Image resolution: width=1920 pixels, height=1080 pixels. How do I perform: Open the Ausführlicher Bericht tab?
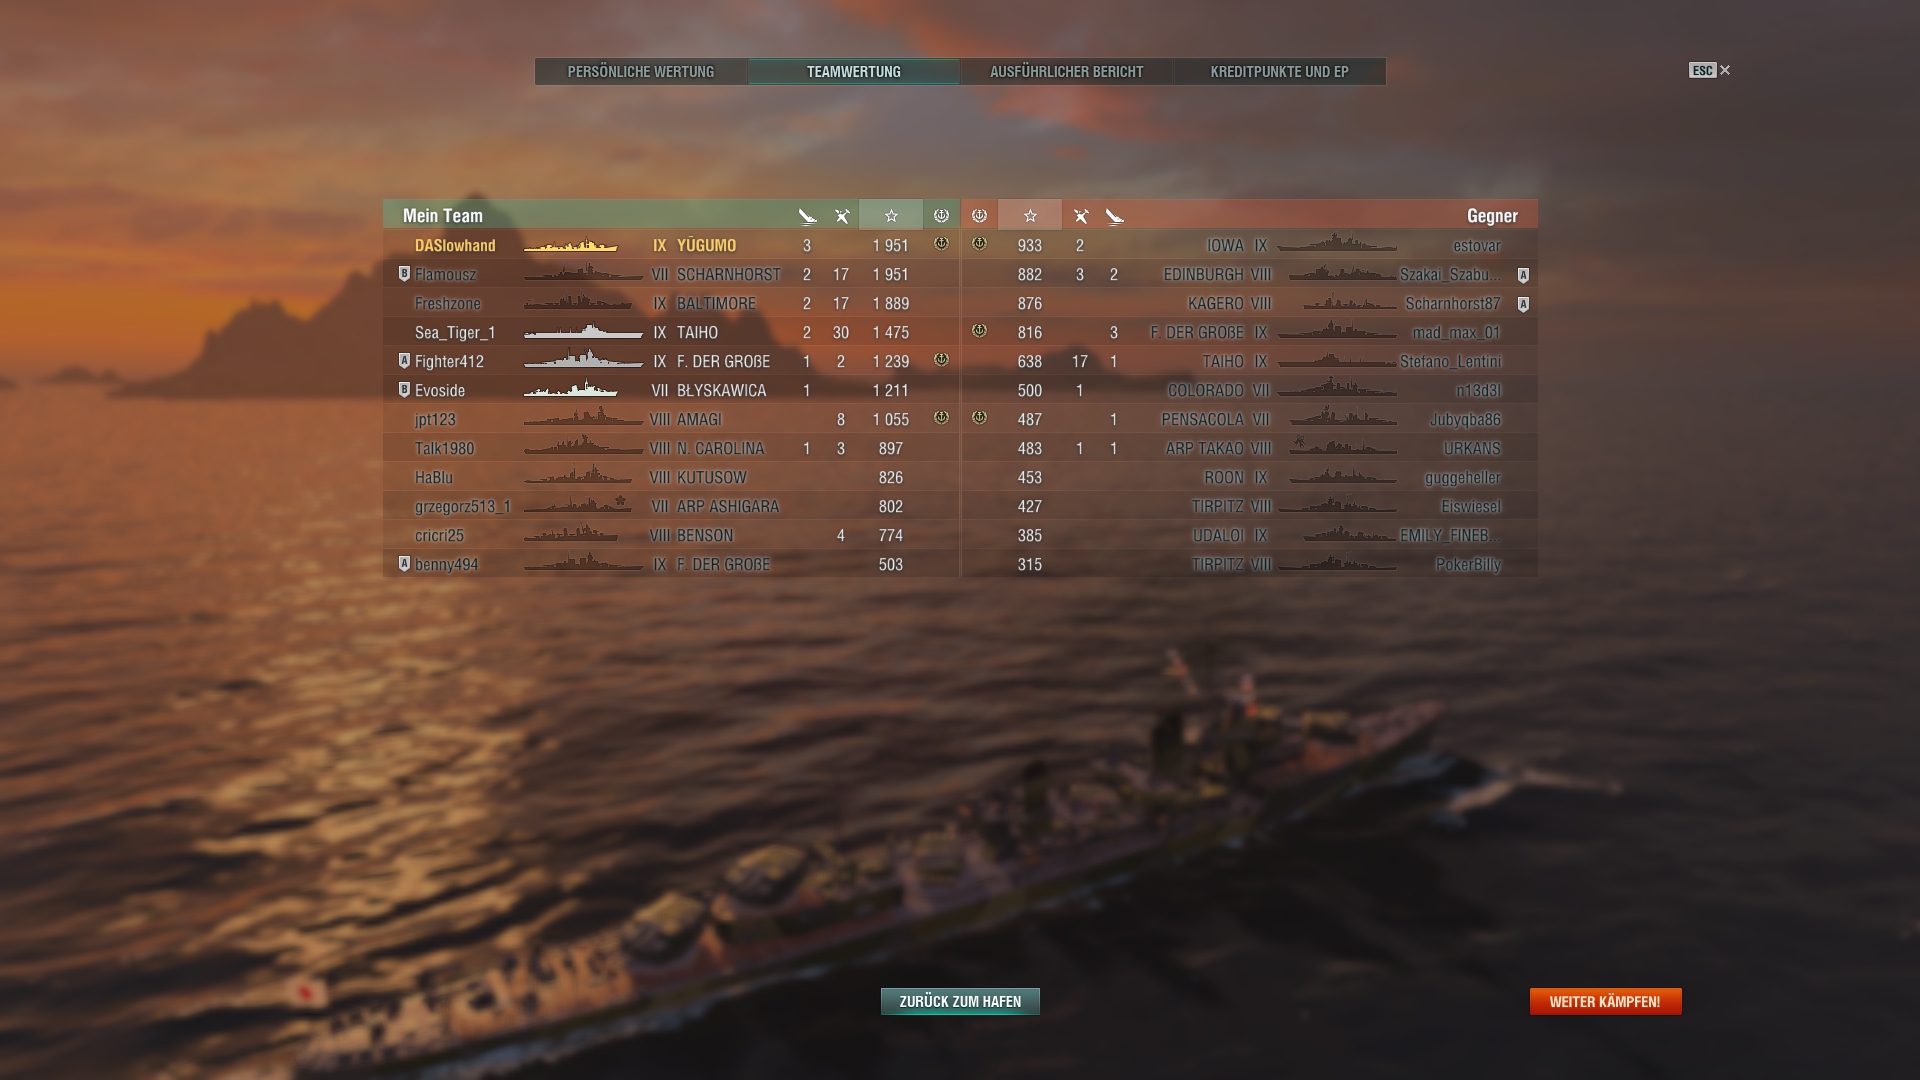click(1066, 72)
